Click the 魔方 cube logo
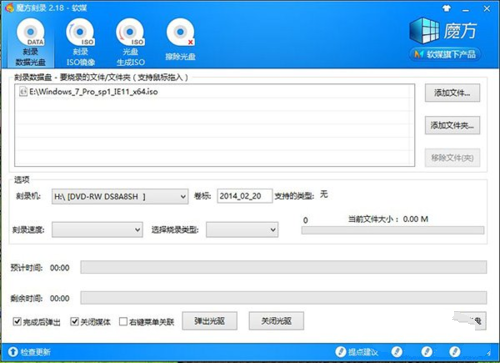This screenshot has height=363, width=500. pos(424,31)
